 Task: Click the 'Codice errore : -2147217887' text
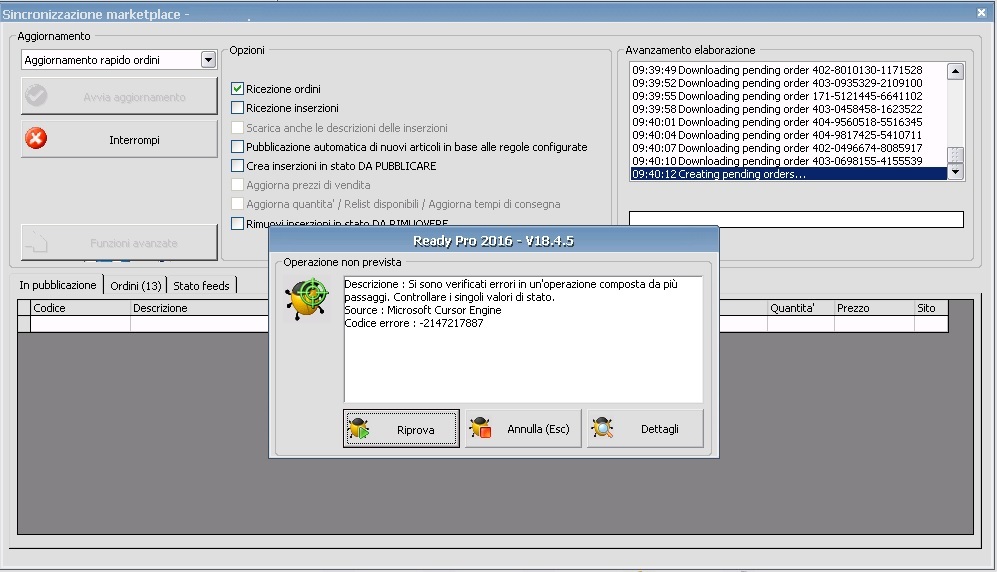(x=413, y=323)
